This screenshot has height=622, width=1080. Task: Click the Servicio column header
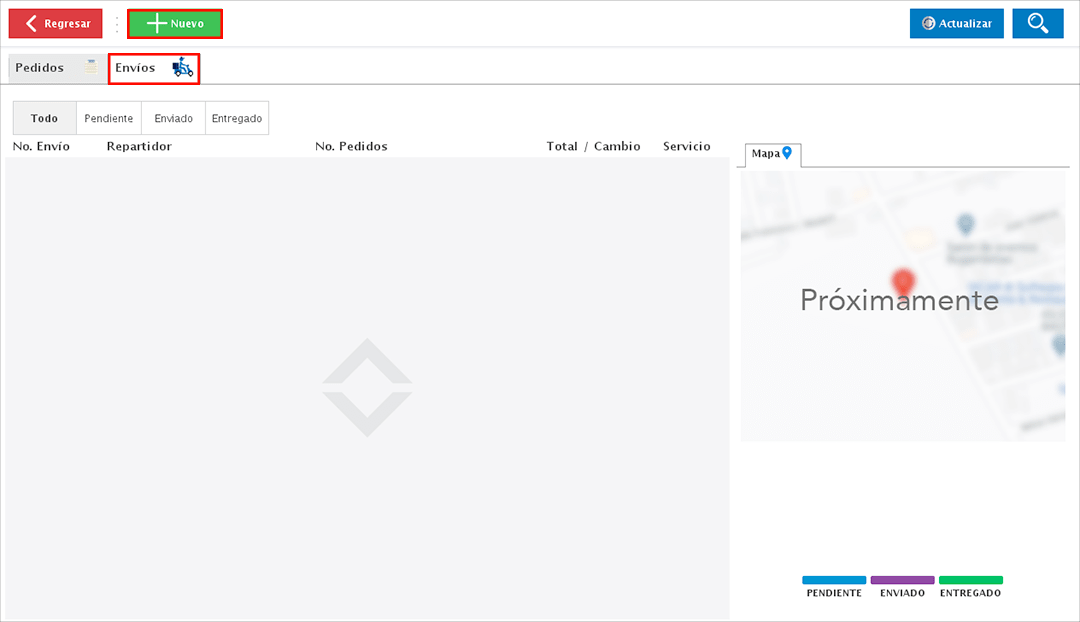coord(686,147)
